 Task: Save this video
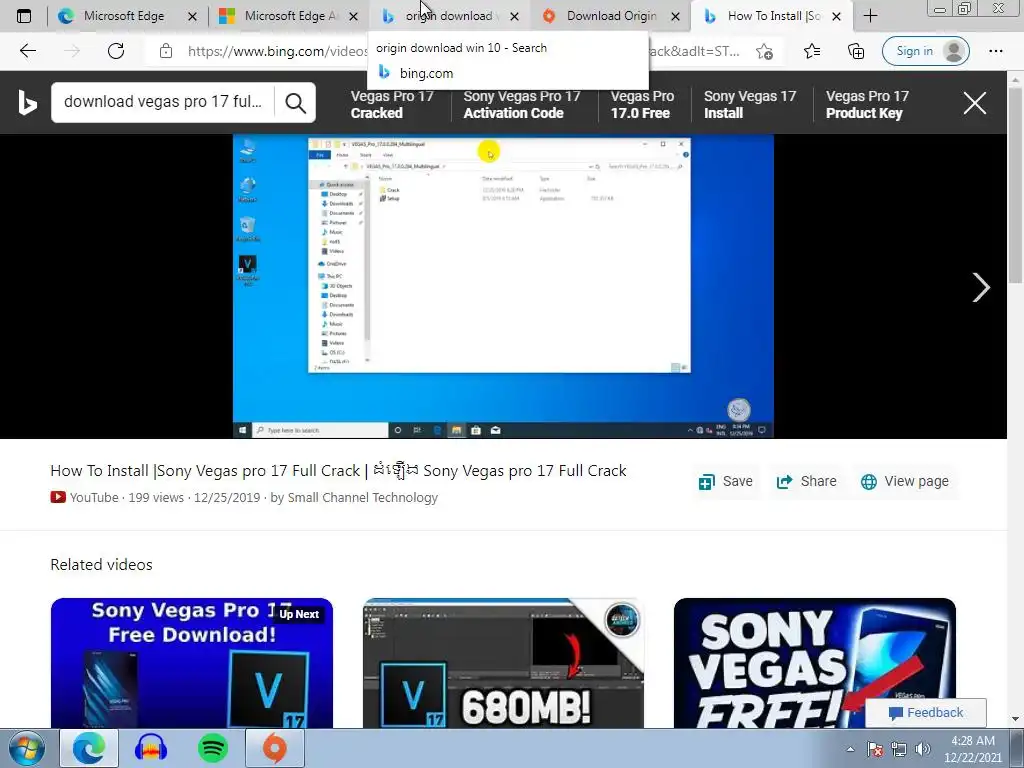[x=726, y=481]
